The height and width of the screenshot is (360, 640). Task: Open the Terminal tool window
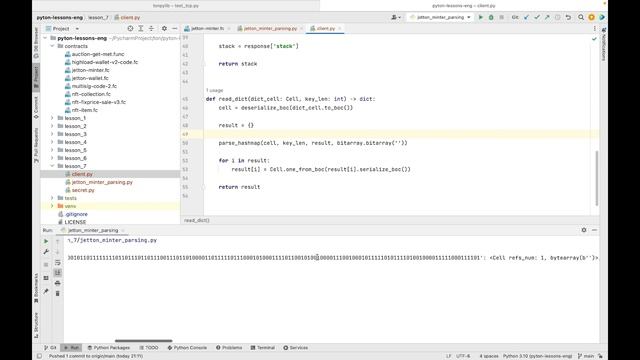262,348
